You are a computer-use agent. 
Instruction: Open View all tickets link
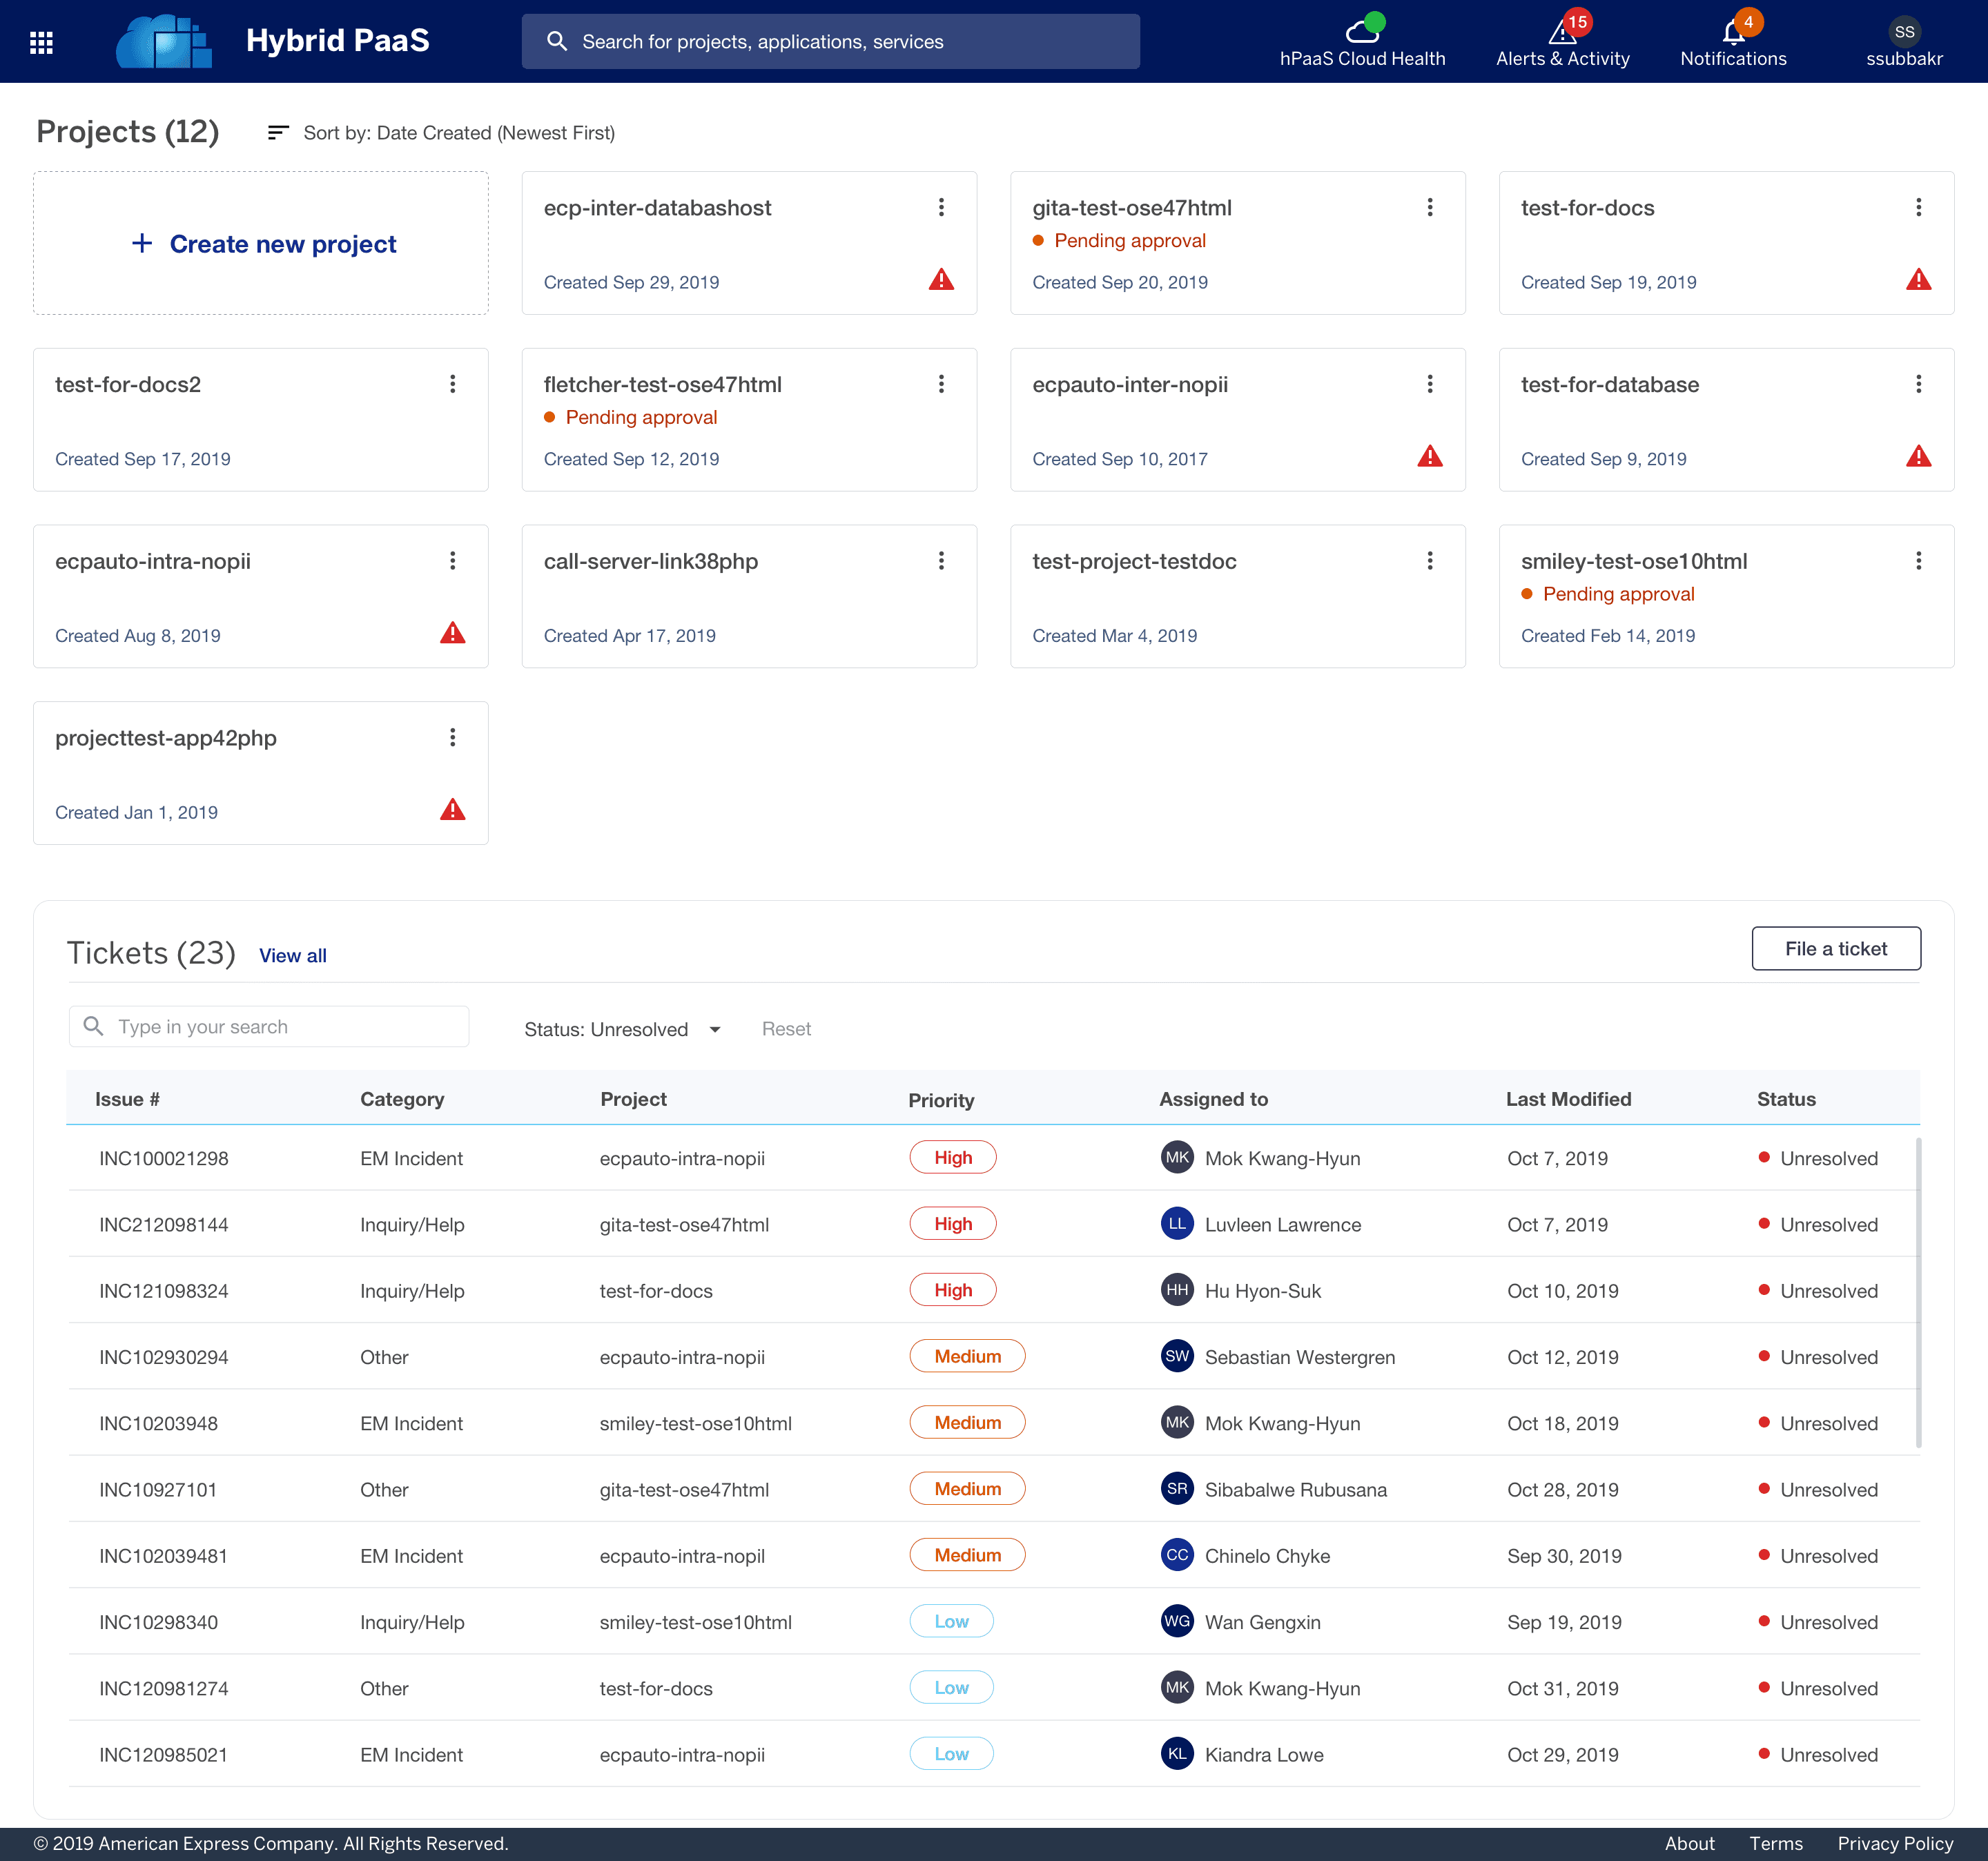(292, 956)
